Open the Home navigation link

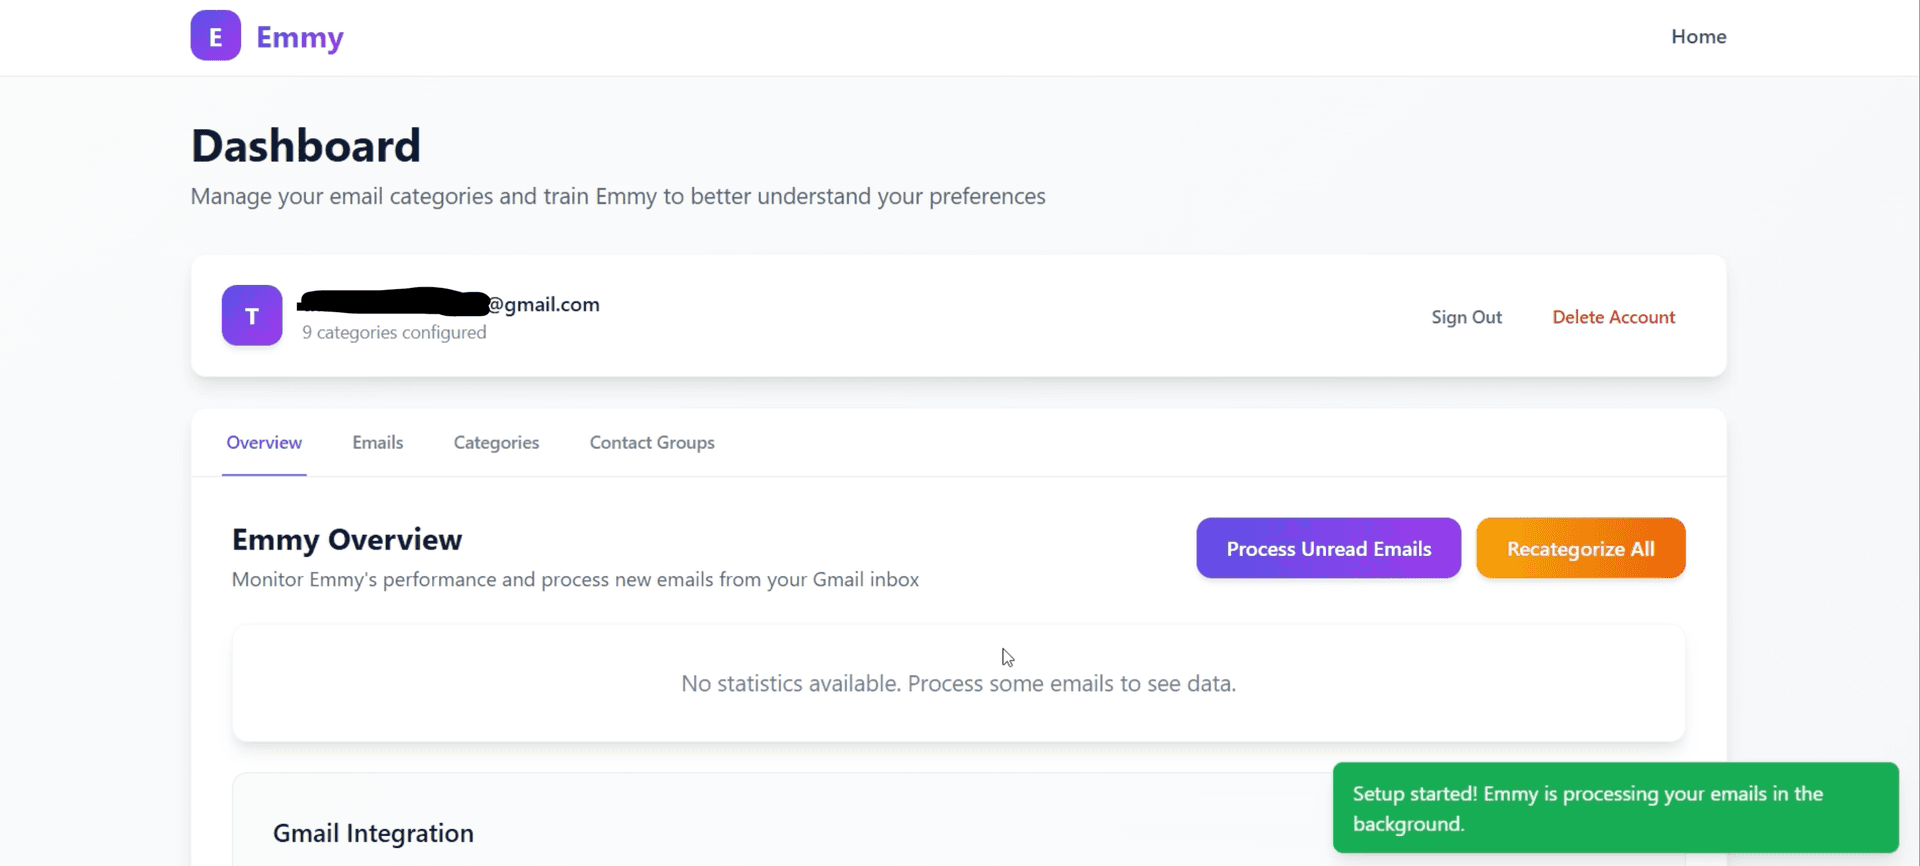click(x=1698, y=37)
